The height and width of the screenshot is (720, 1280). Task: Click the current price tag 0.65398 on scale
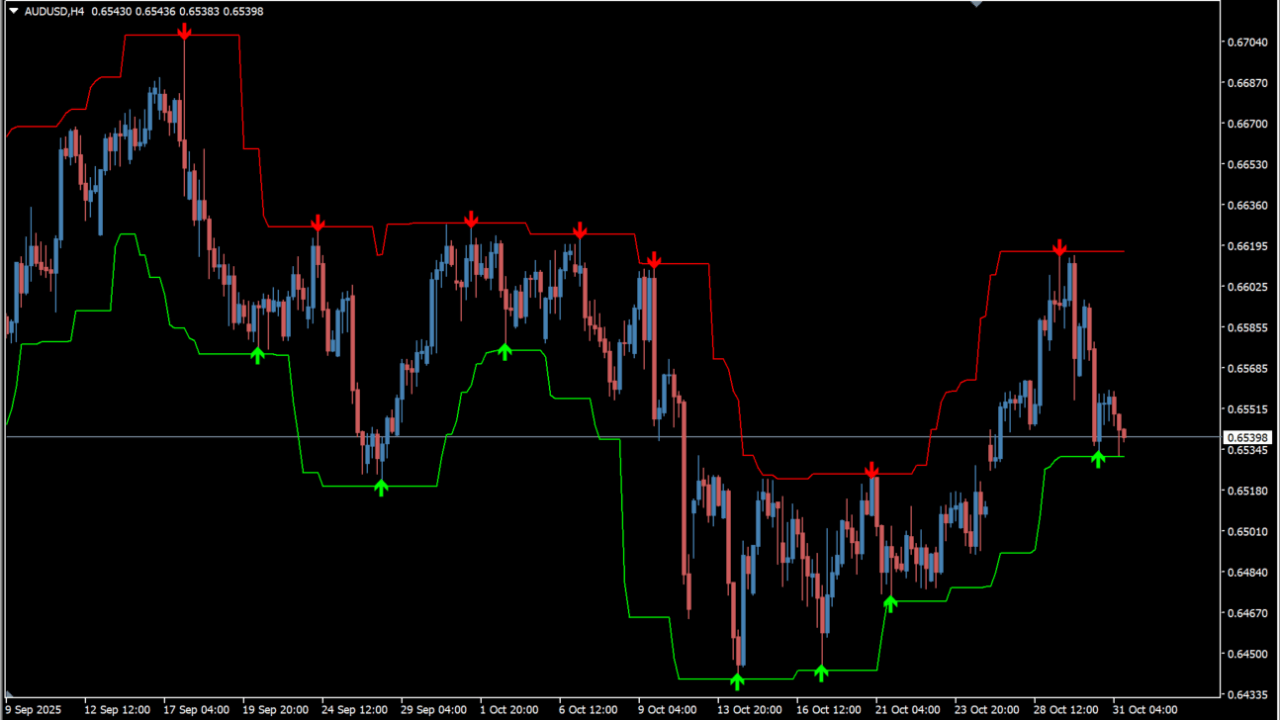coord(1246,437)
